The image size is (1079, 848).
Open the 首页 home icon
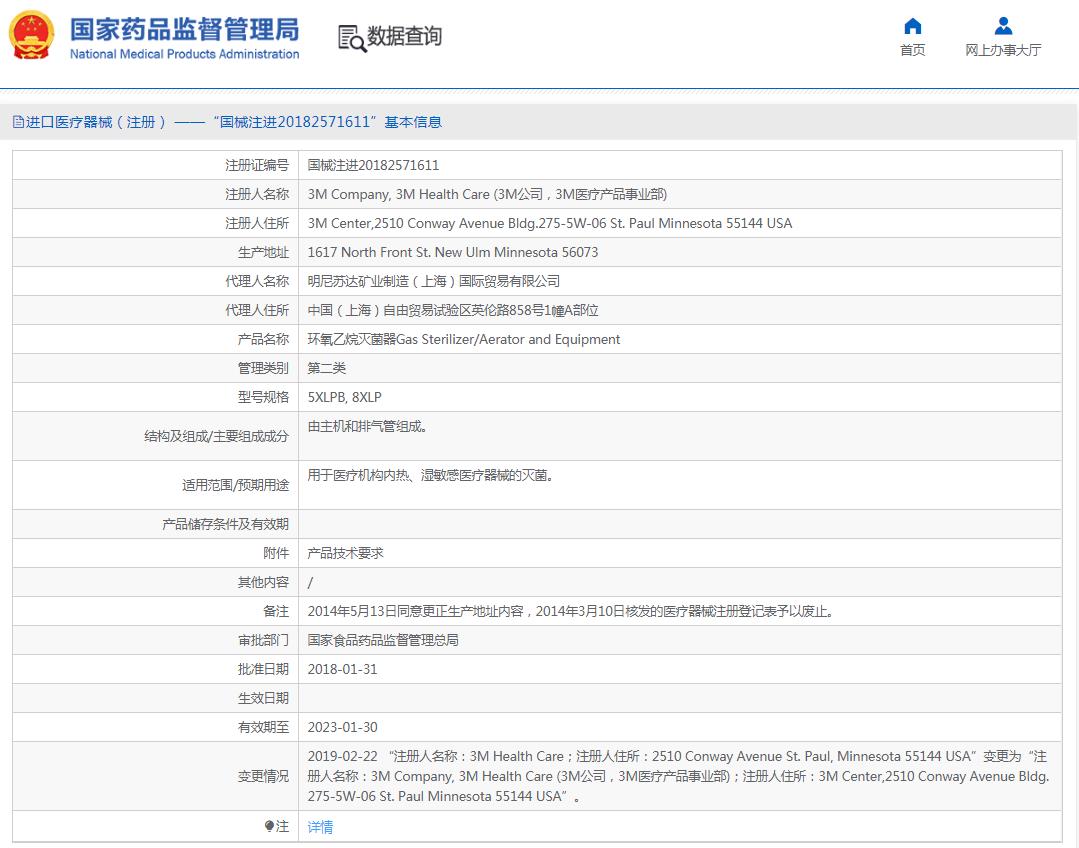(912, 26)
